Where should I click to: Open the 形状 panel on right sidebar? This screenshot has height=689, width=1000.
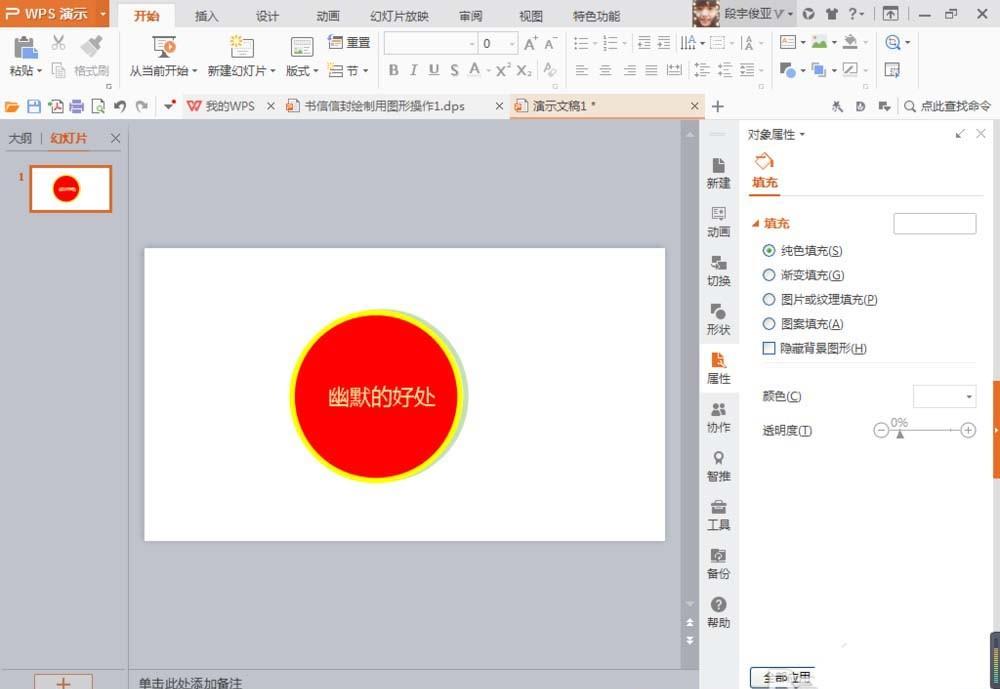pos(717,318)
